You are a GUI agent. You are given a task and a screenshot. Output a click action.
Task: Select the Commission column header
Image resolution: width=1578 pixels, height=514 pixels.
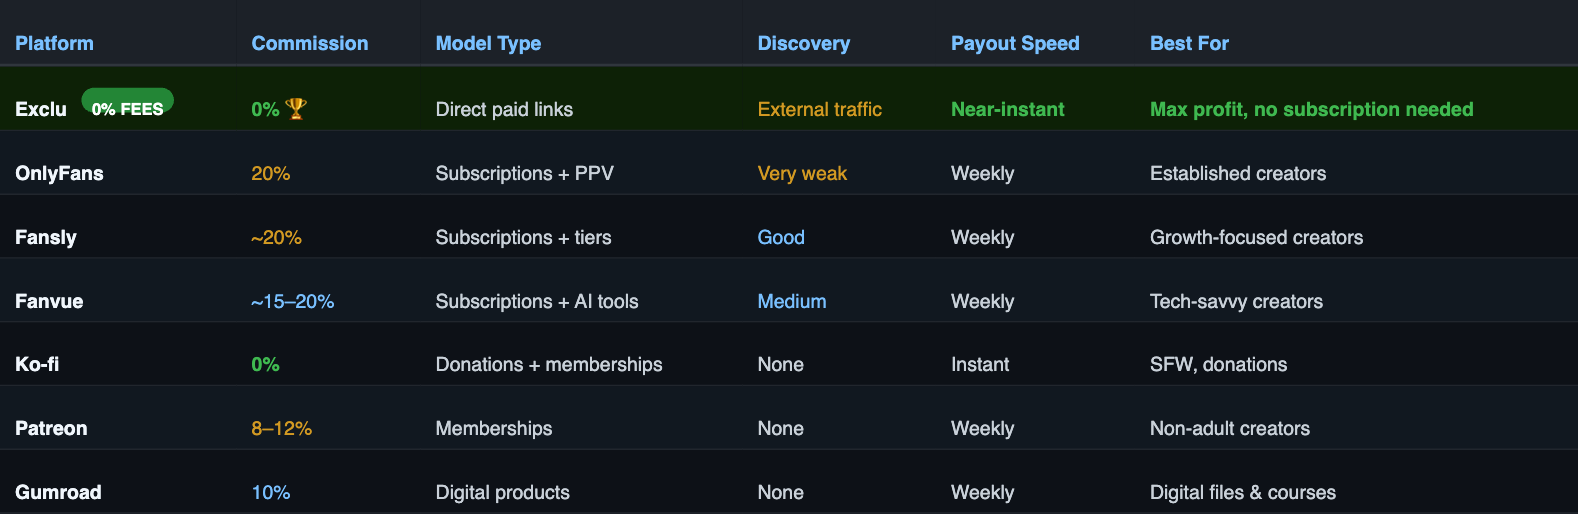309,43
